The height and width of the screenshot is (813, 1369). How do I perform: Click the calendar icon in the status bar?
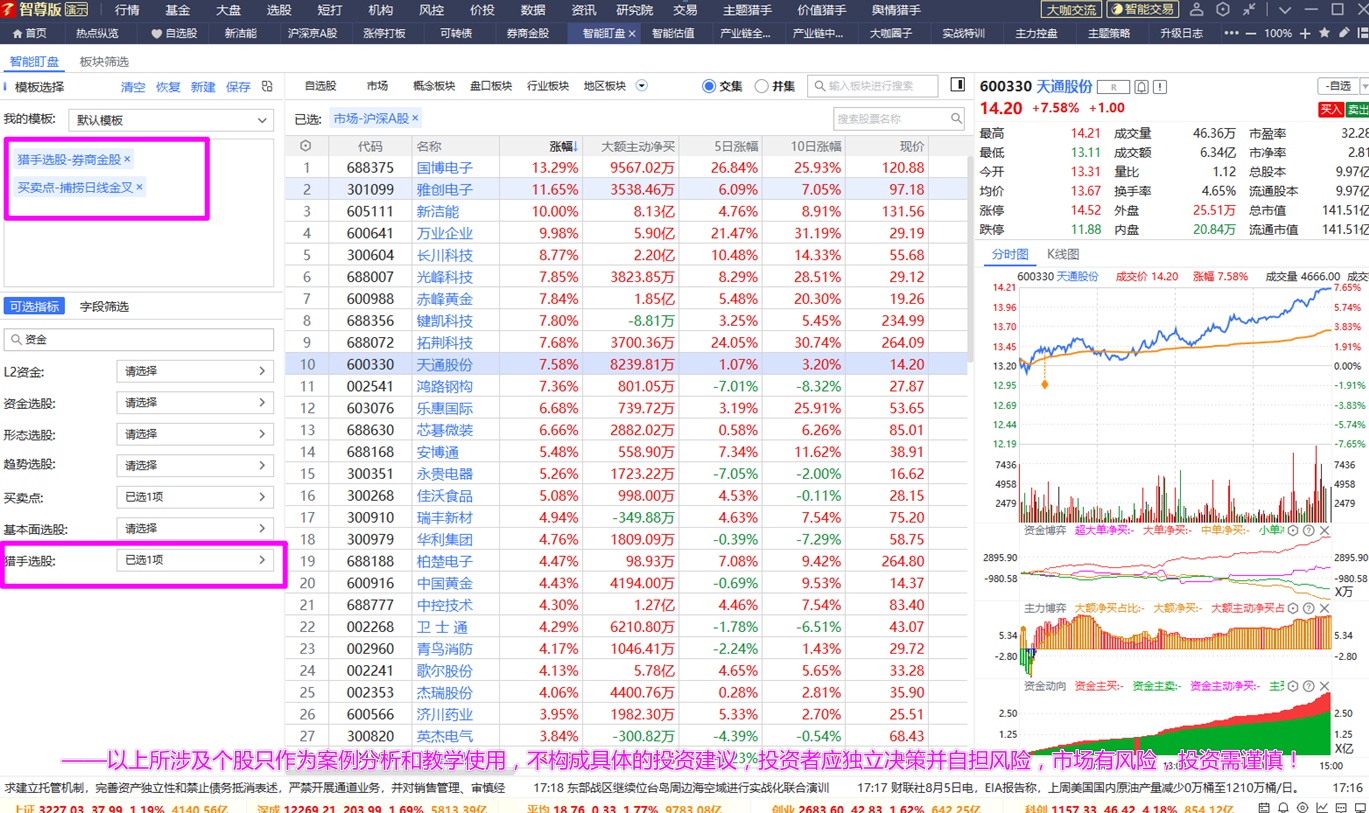coord(1264,808)
